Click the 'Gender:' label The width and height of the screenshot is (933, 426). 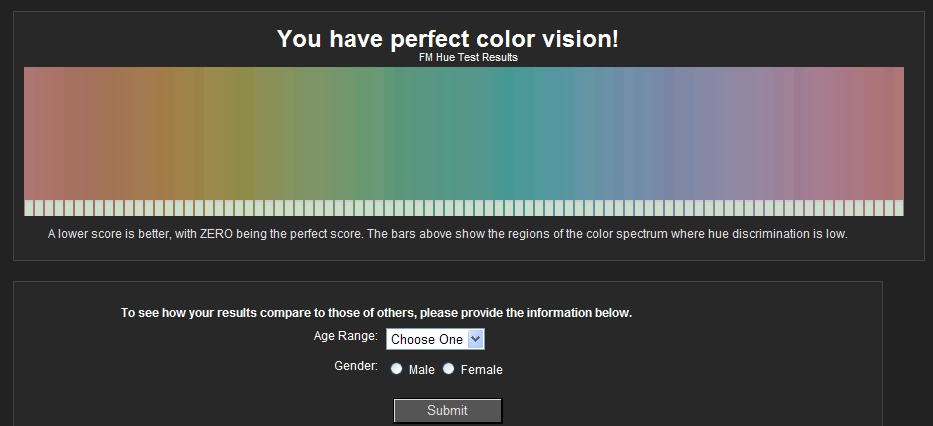[x=356, y=365]
